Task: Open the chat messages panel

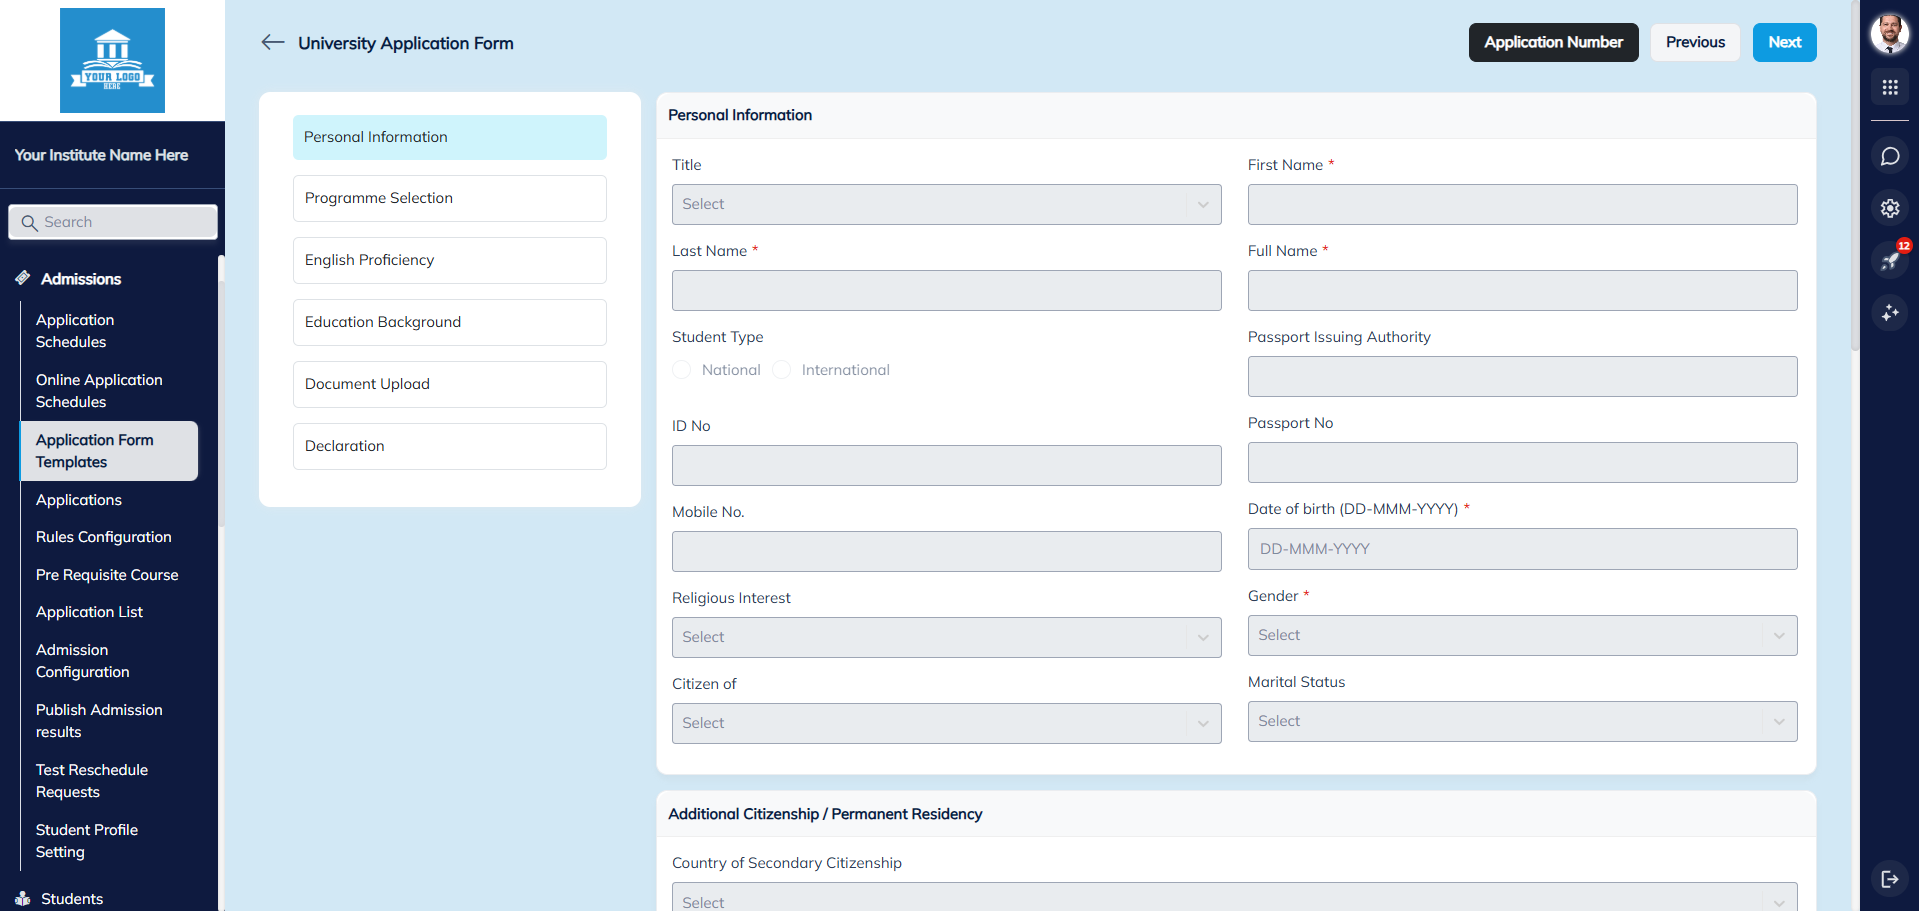Action: (x=1890, y=155)
